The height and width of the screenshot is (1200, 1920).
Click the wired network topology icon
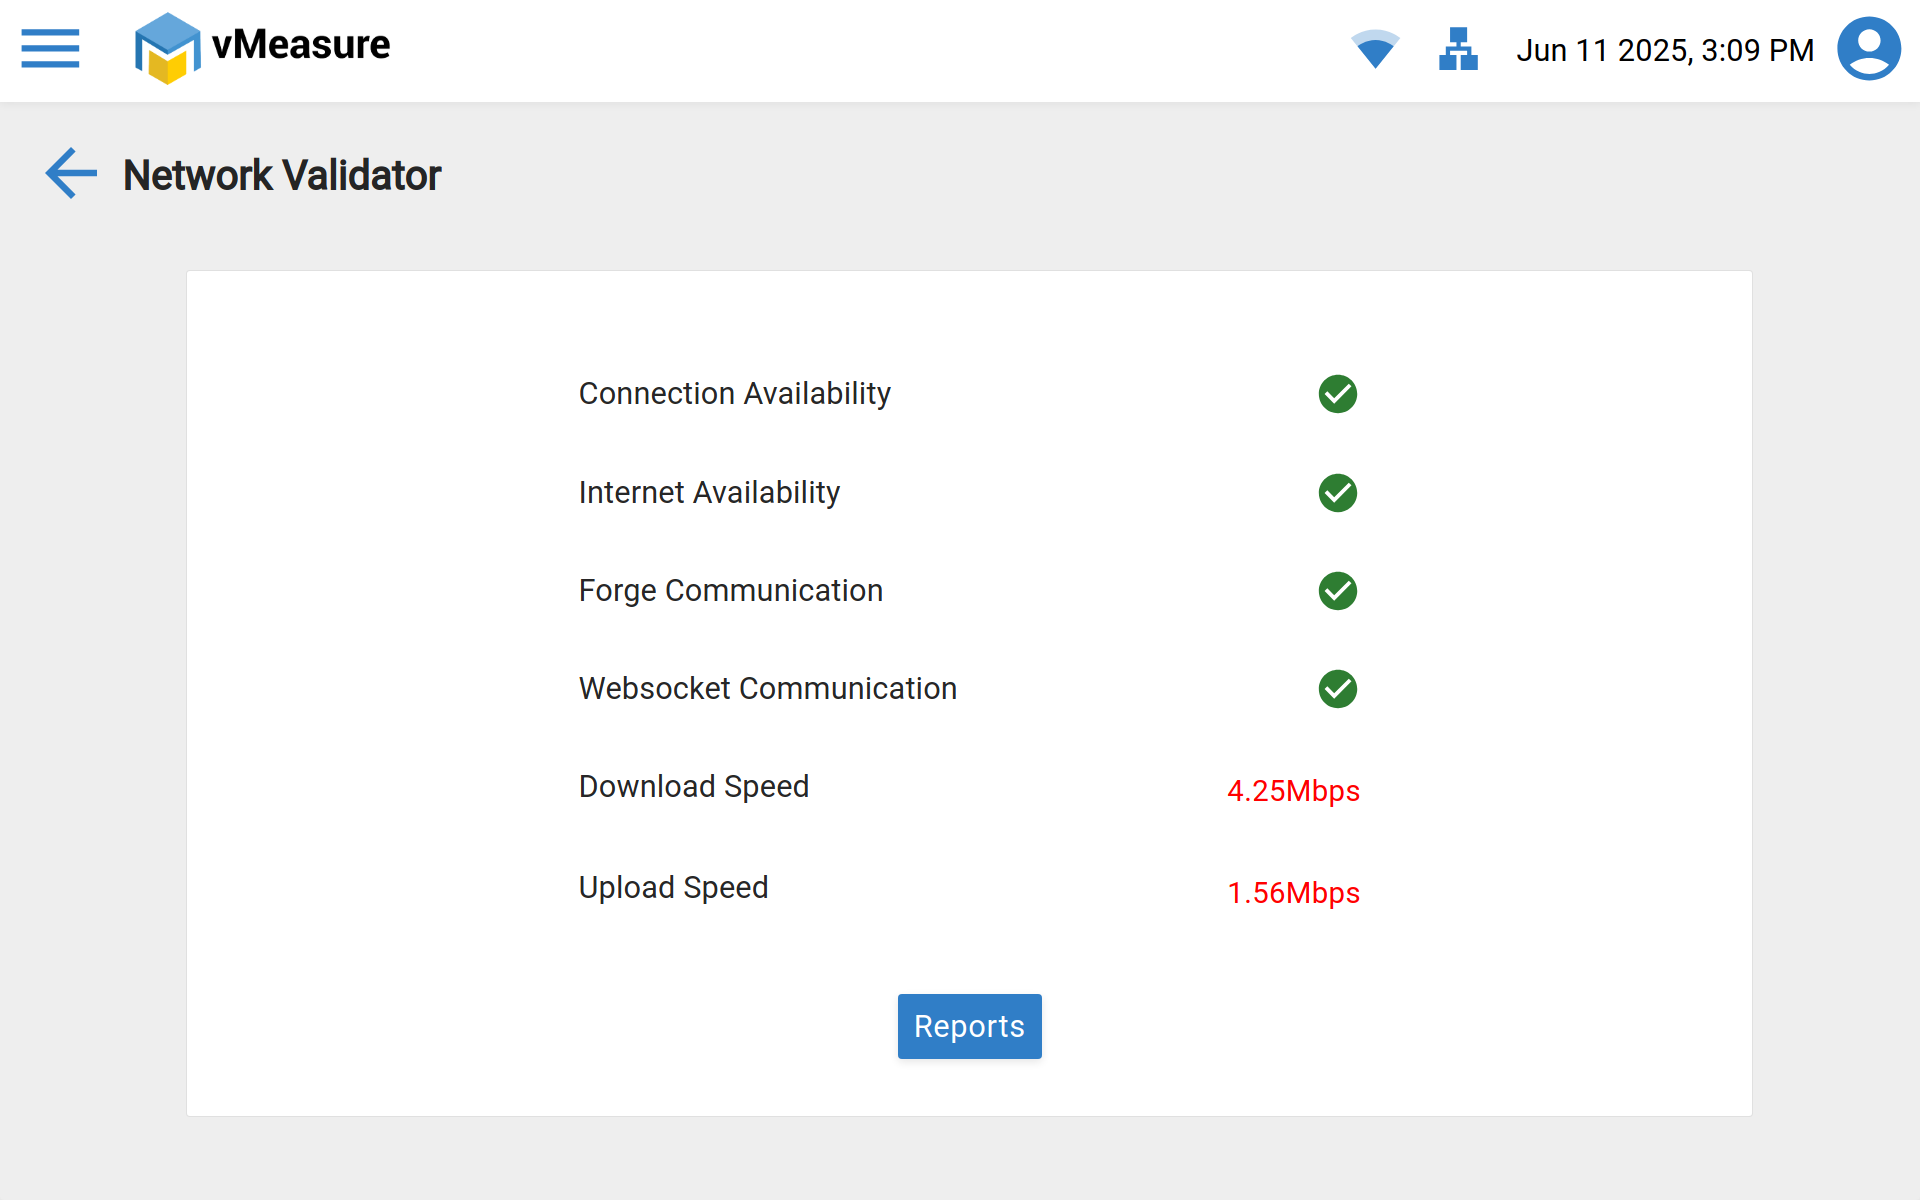pos(1458,48)
